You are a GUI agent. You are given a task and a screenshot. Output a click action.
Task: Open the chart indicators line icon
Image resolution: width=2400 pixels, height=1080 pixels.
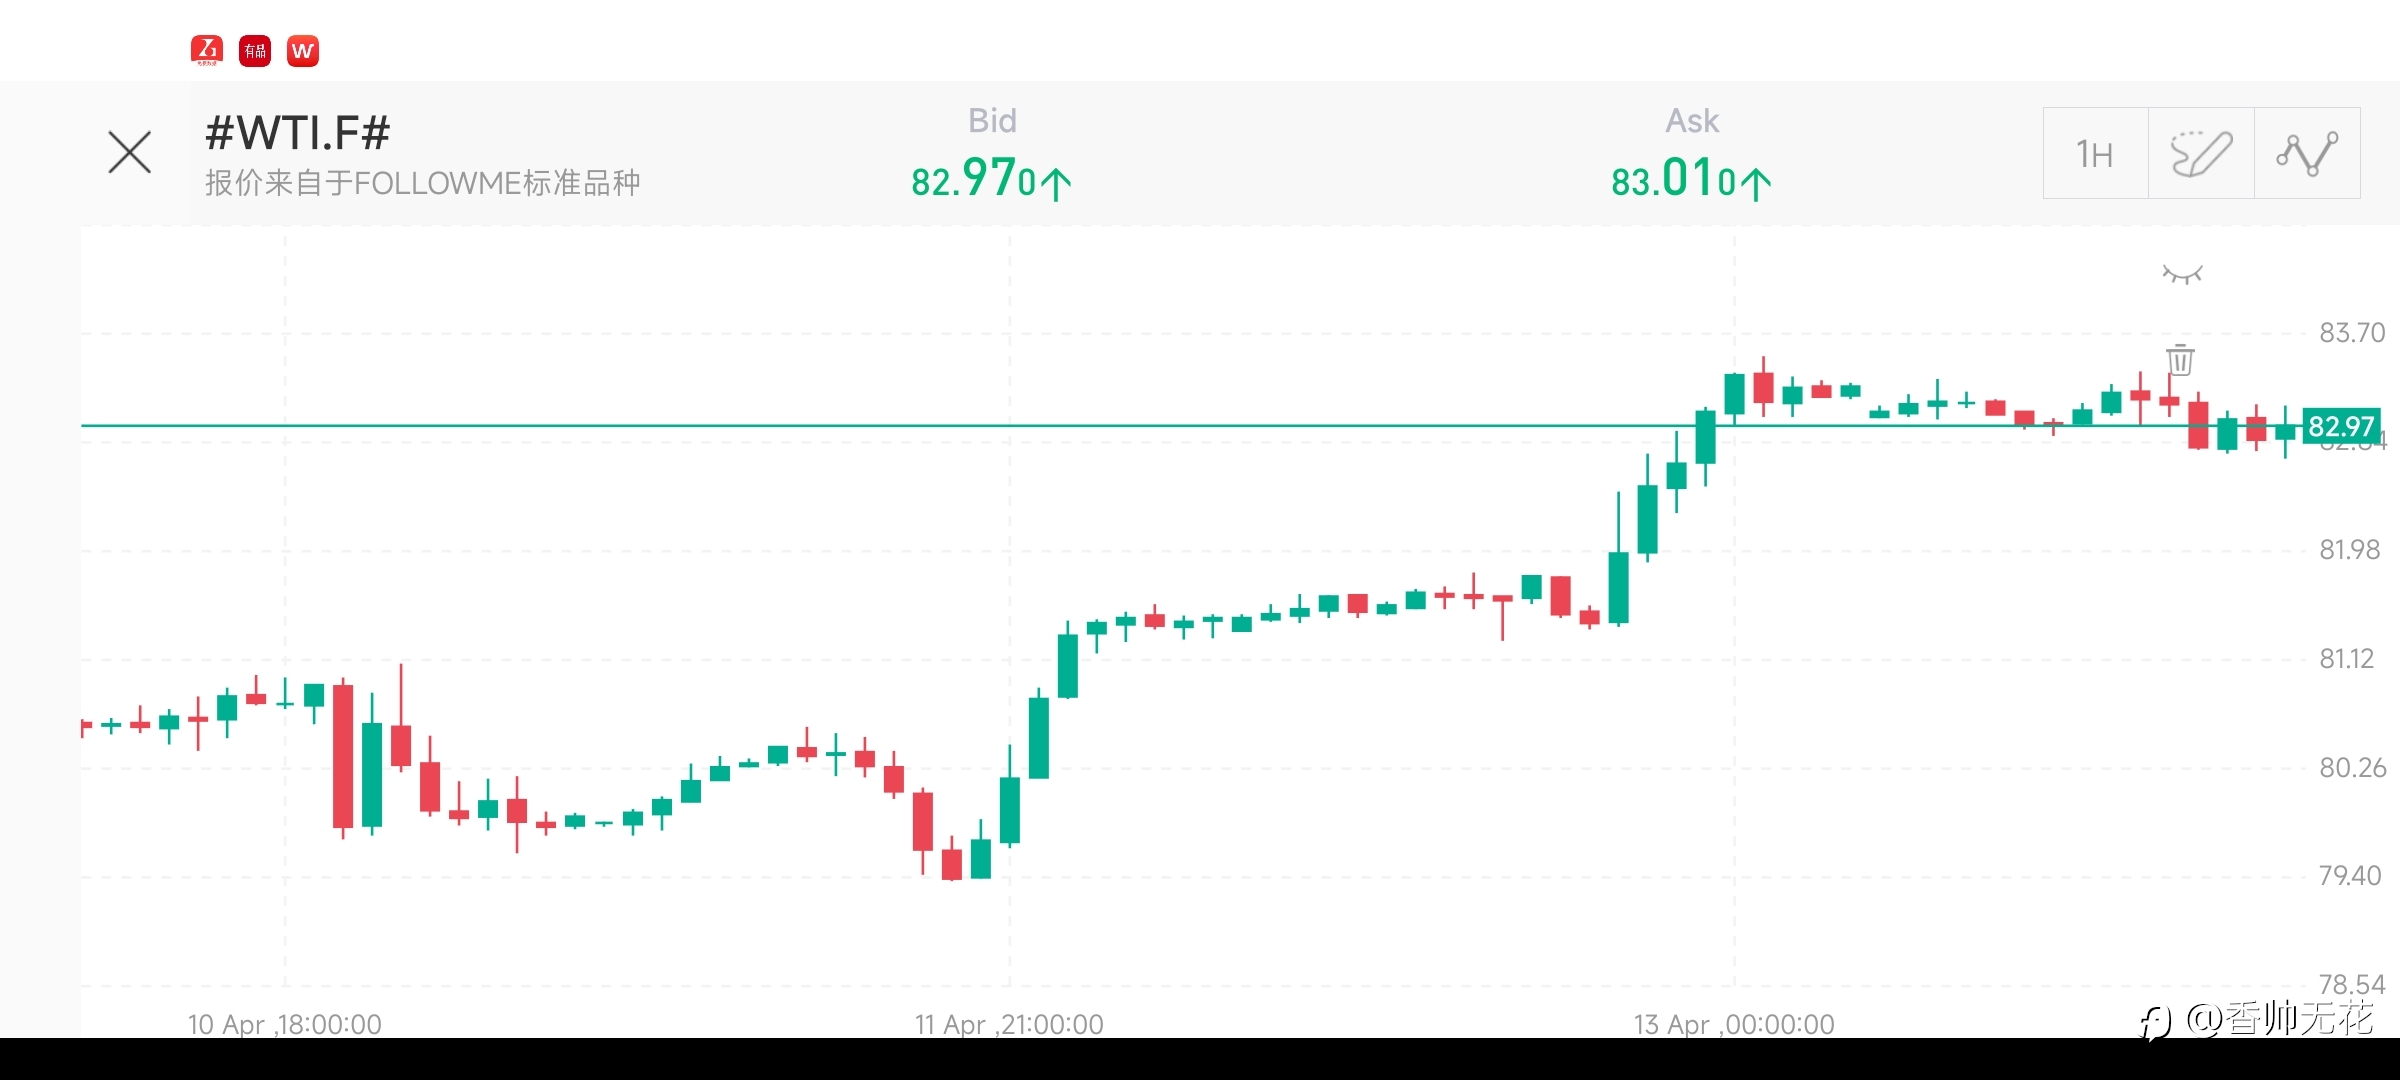pyautogui.click(x=2307, y=153)
